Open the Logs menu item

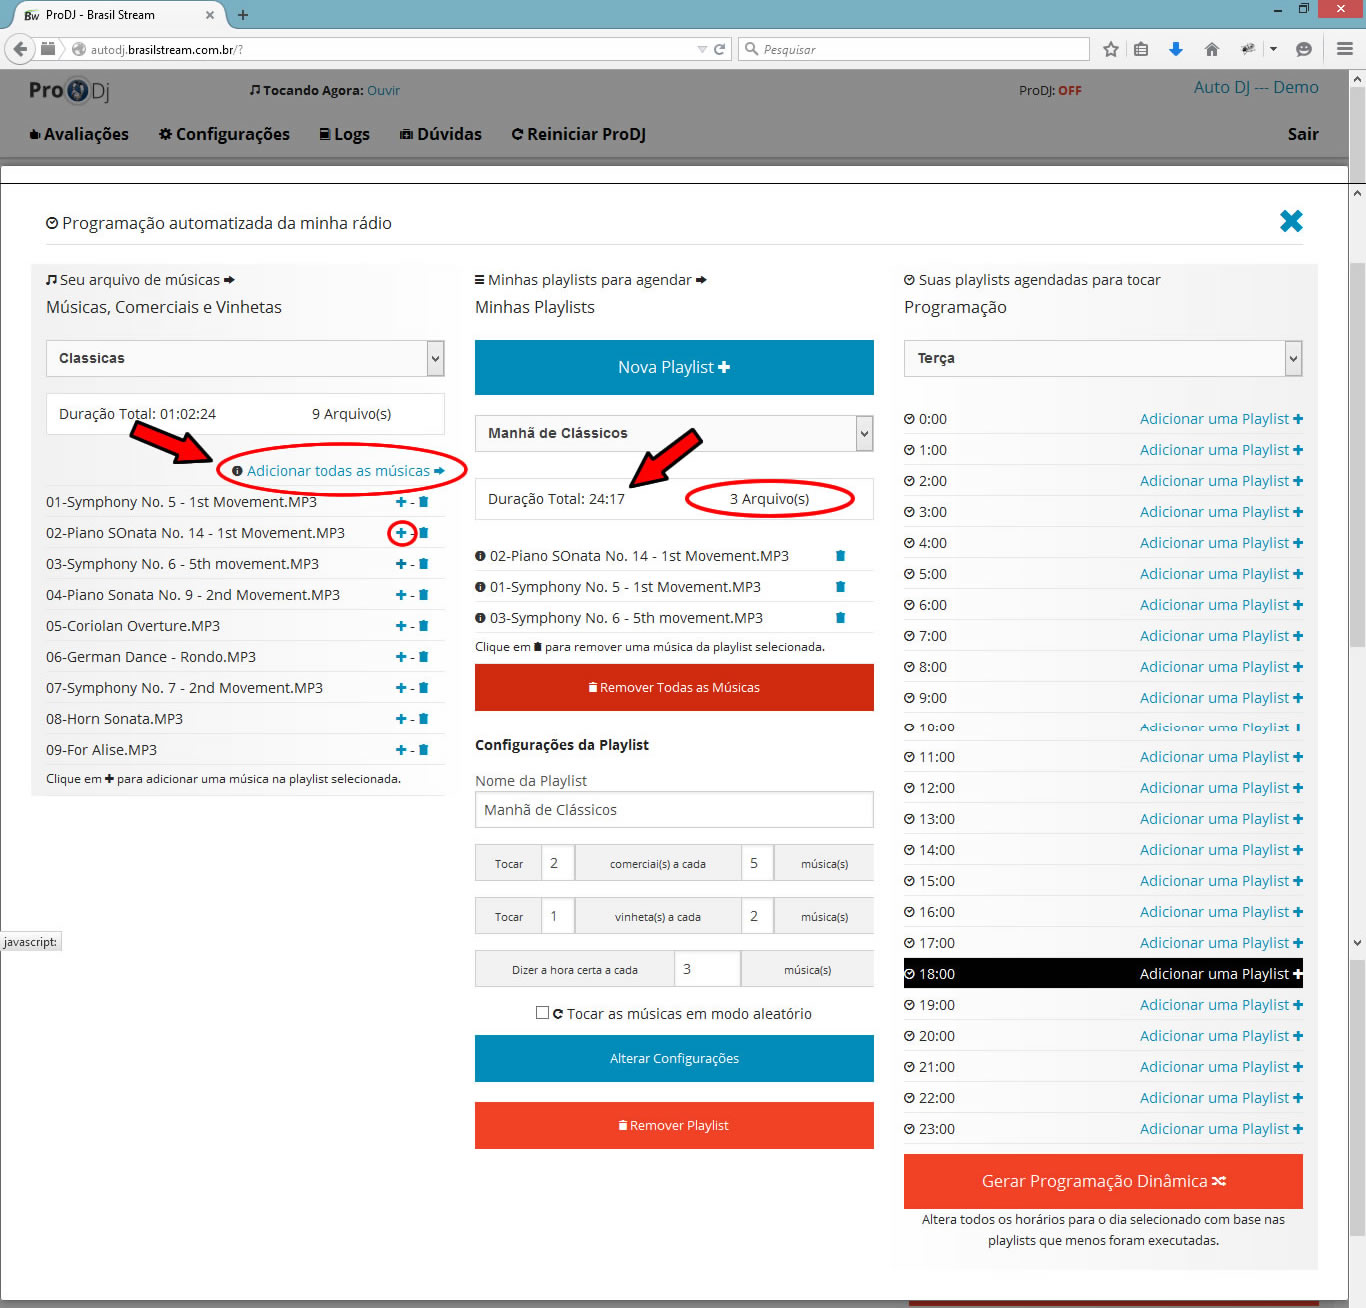pos(344,134)
